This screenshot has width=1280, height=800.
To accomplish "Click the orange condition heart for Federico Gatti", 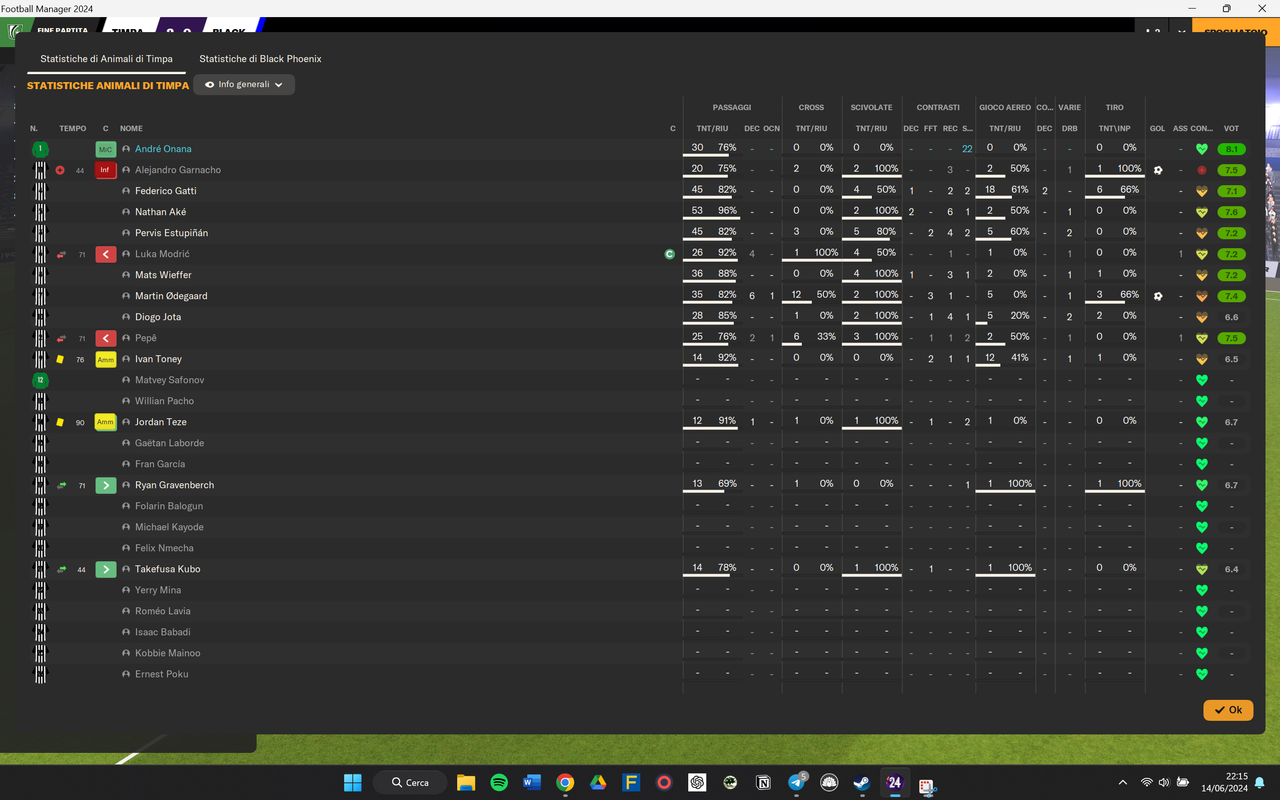I will pyautogui.click(x=1202, y=191).
